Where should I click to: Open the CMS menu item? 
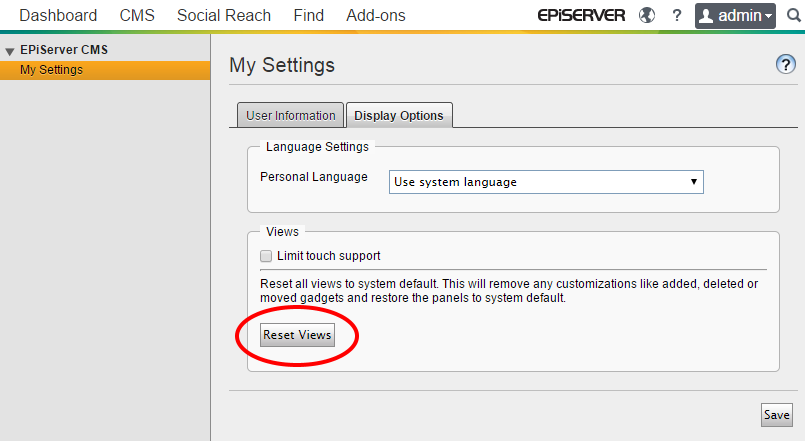(x=137, y=15)
